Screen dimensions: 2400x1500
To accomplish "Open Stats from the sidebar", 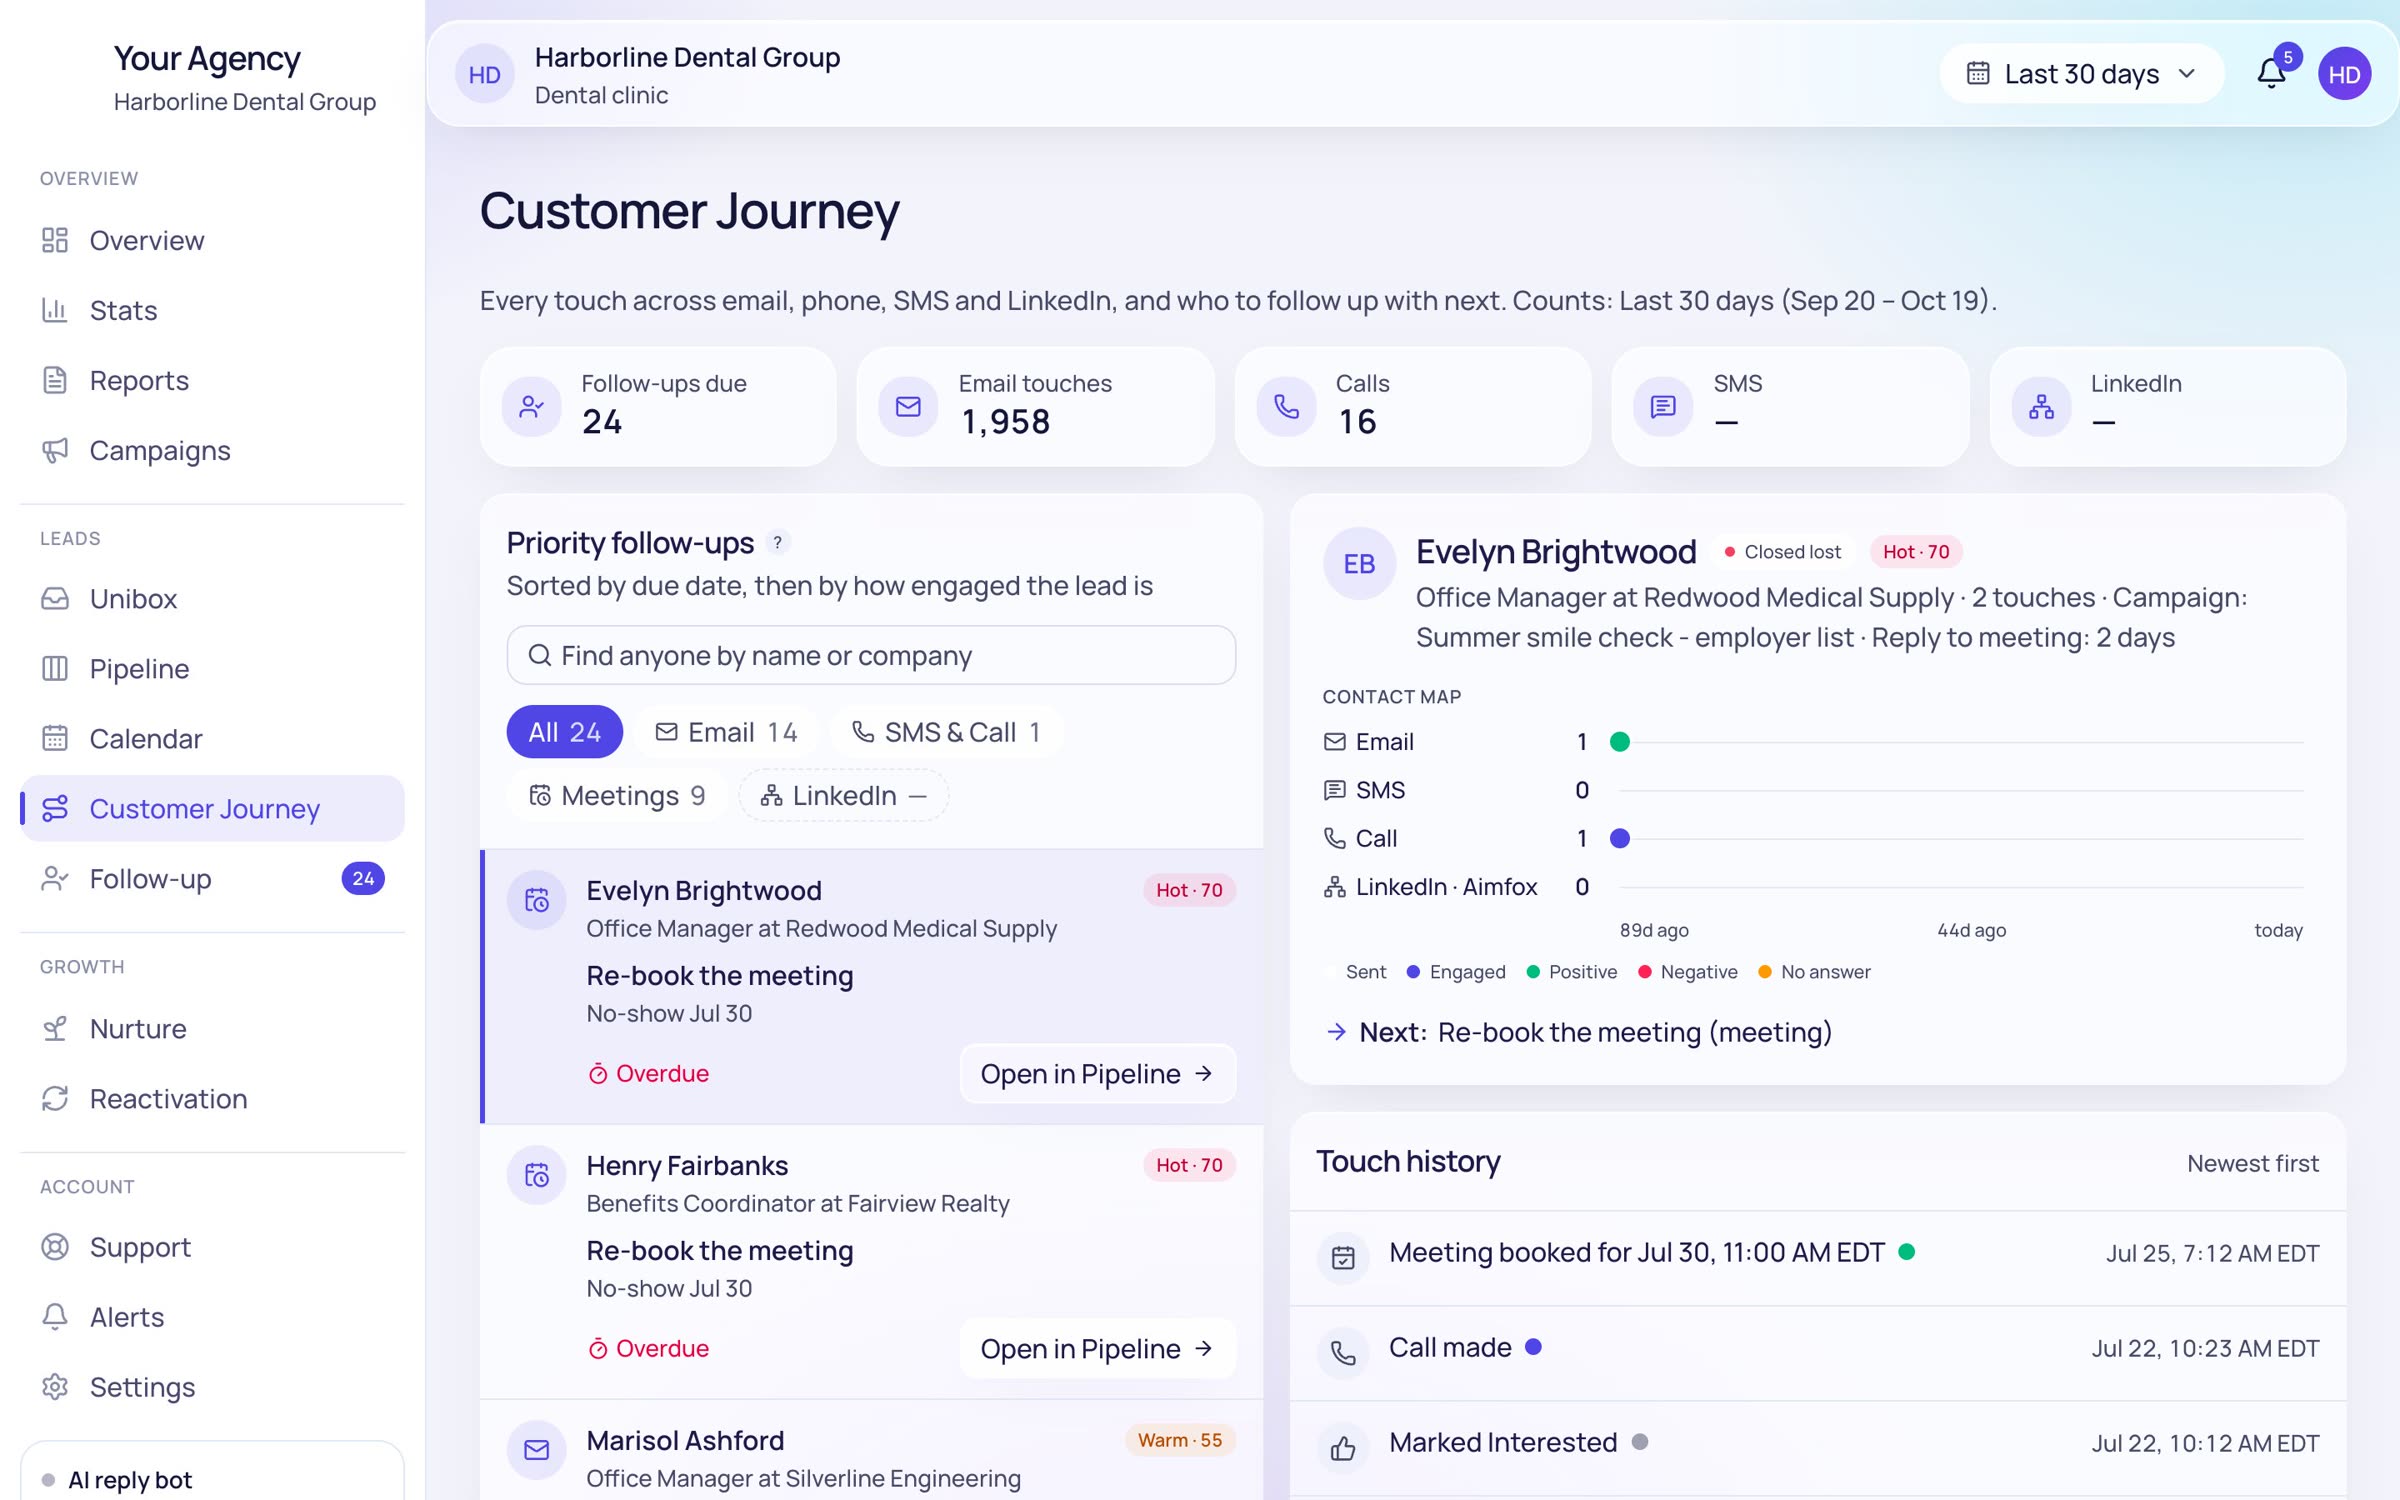I will [x=212, y=311].
